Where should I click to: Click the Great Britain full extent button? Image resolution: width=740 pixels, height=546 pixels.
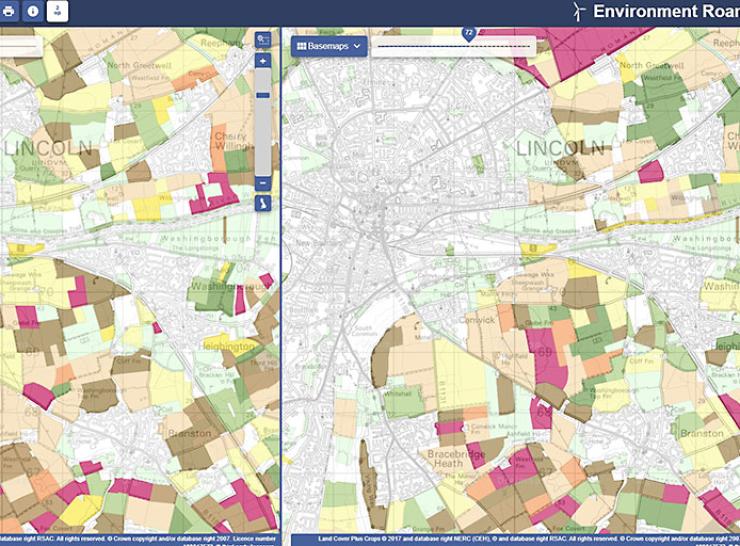(x=263, y=203)
